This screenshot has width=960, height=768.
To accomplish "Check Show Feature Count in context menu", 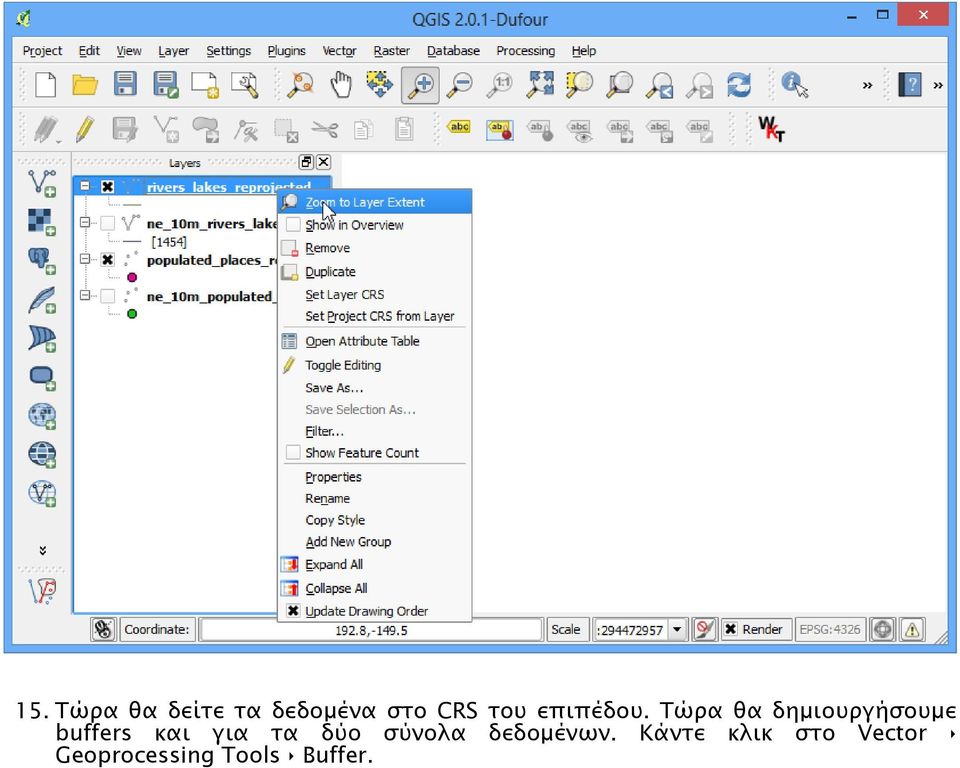I will pyautogui.click(x=293, y=453).
